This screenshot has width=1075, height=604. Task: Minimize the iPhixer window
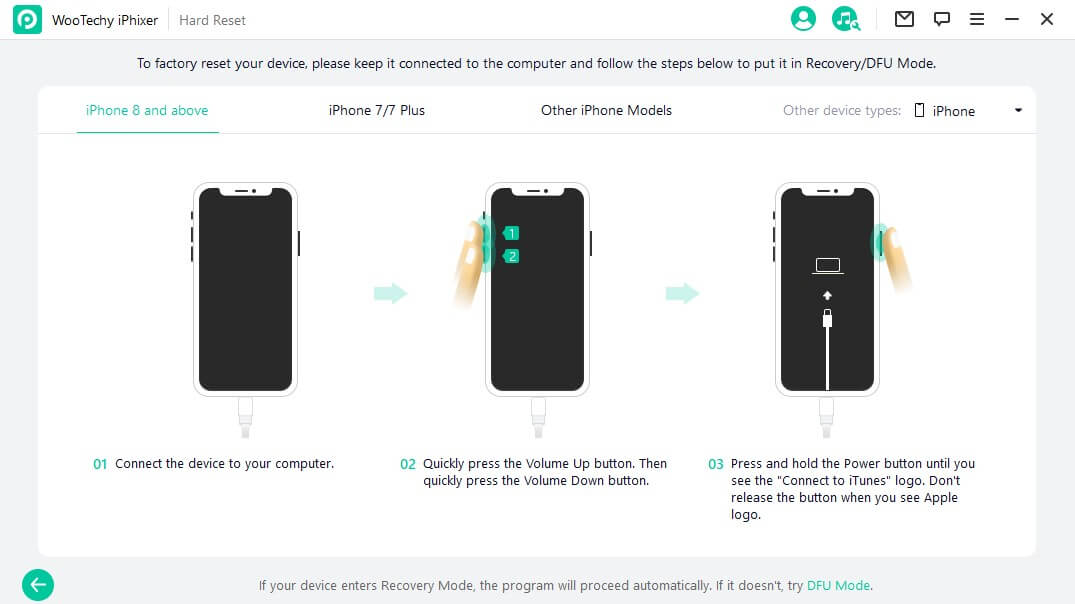click(1012, 19)
